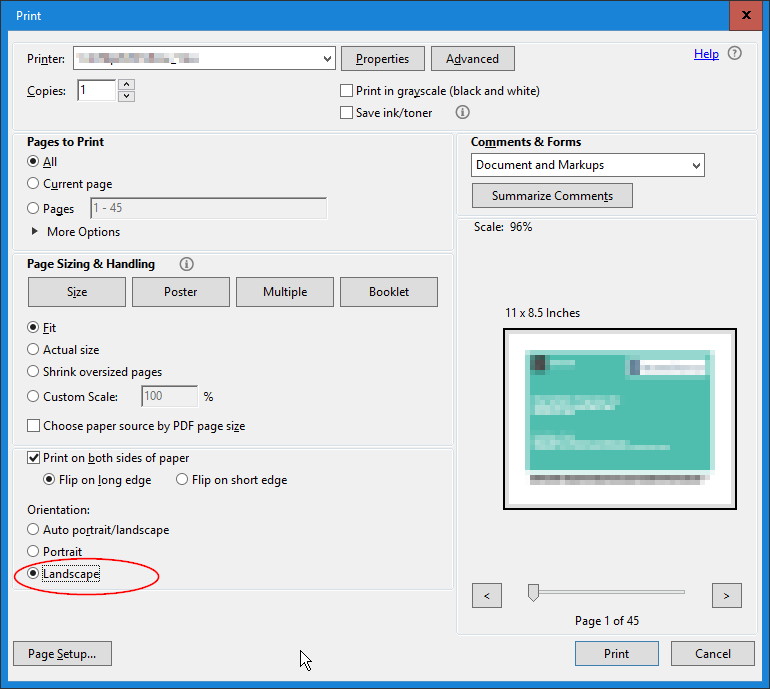The height and width of the screenshot is (689, 770).
Task: Toggle Choose paper source by PDF page size
Action: tap(33, 425)
